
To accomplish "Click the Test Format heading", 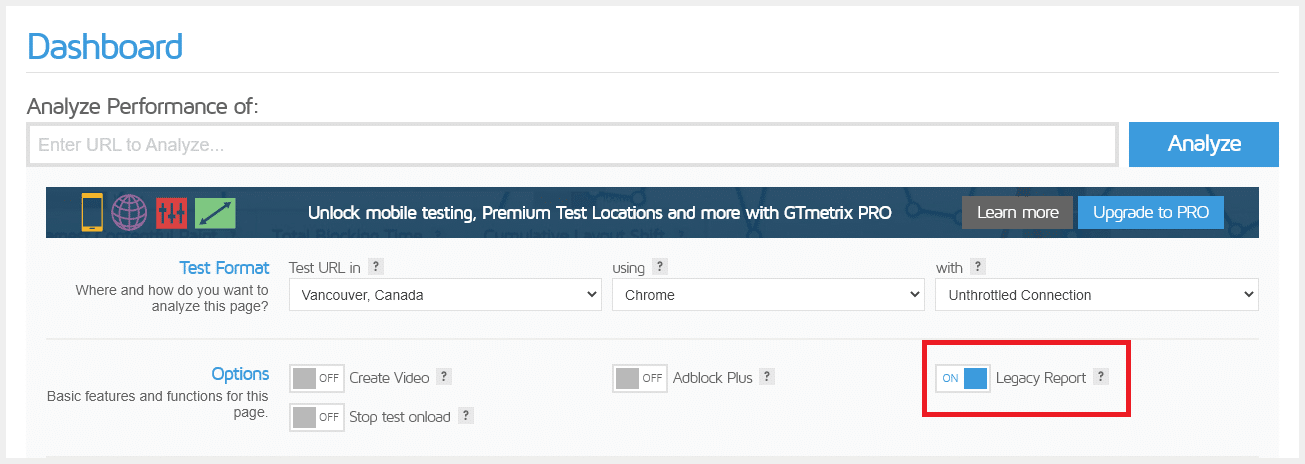I will point(224,268).
